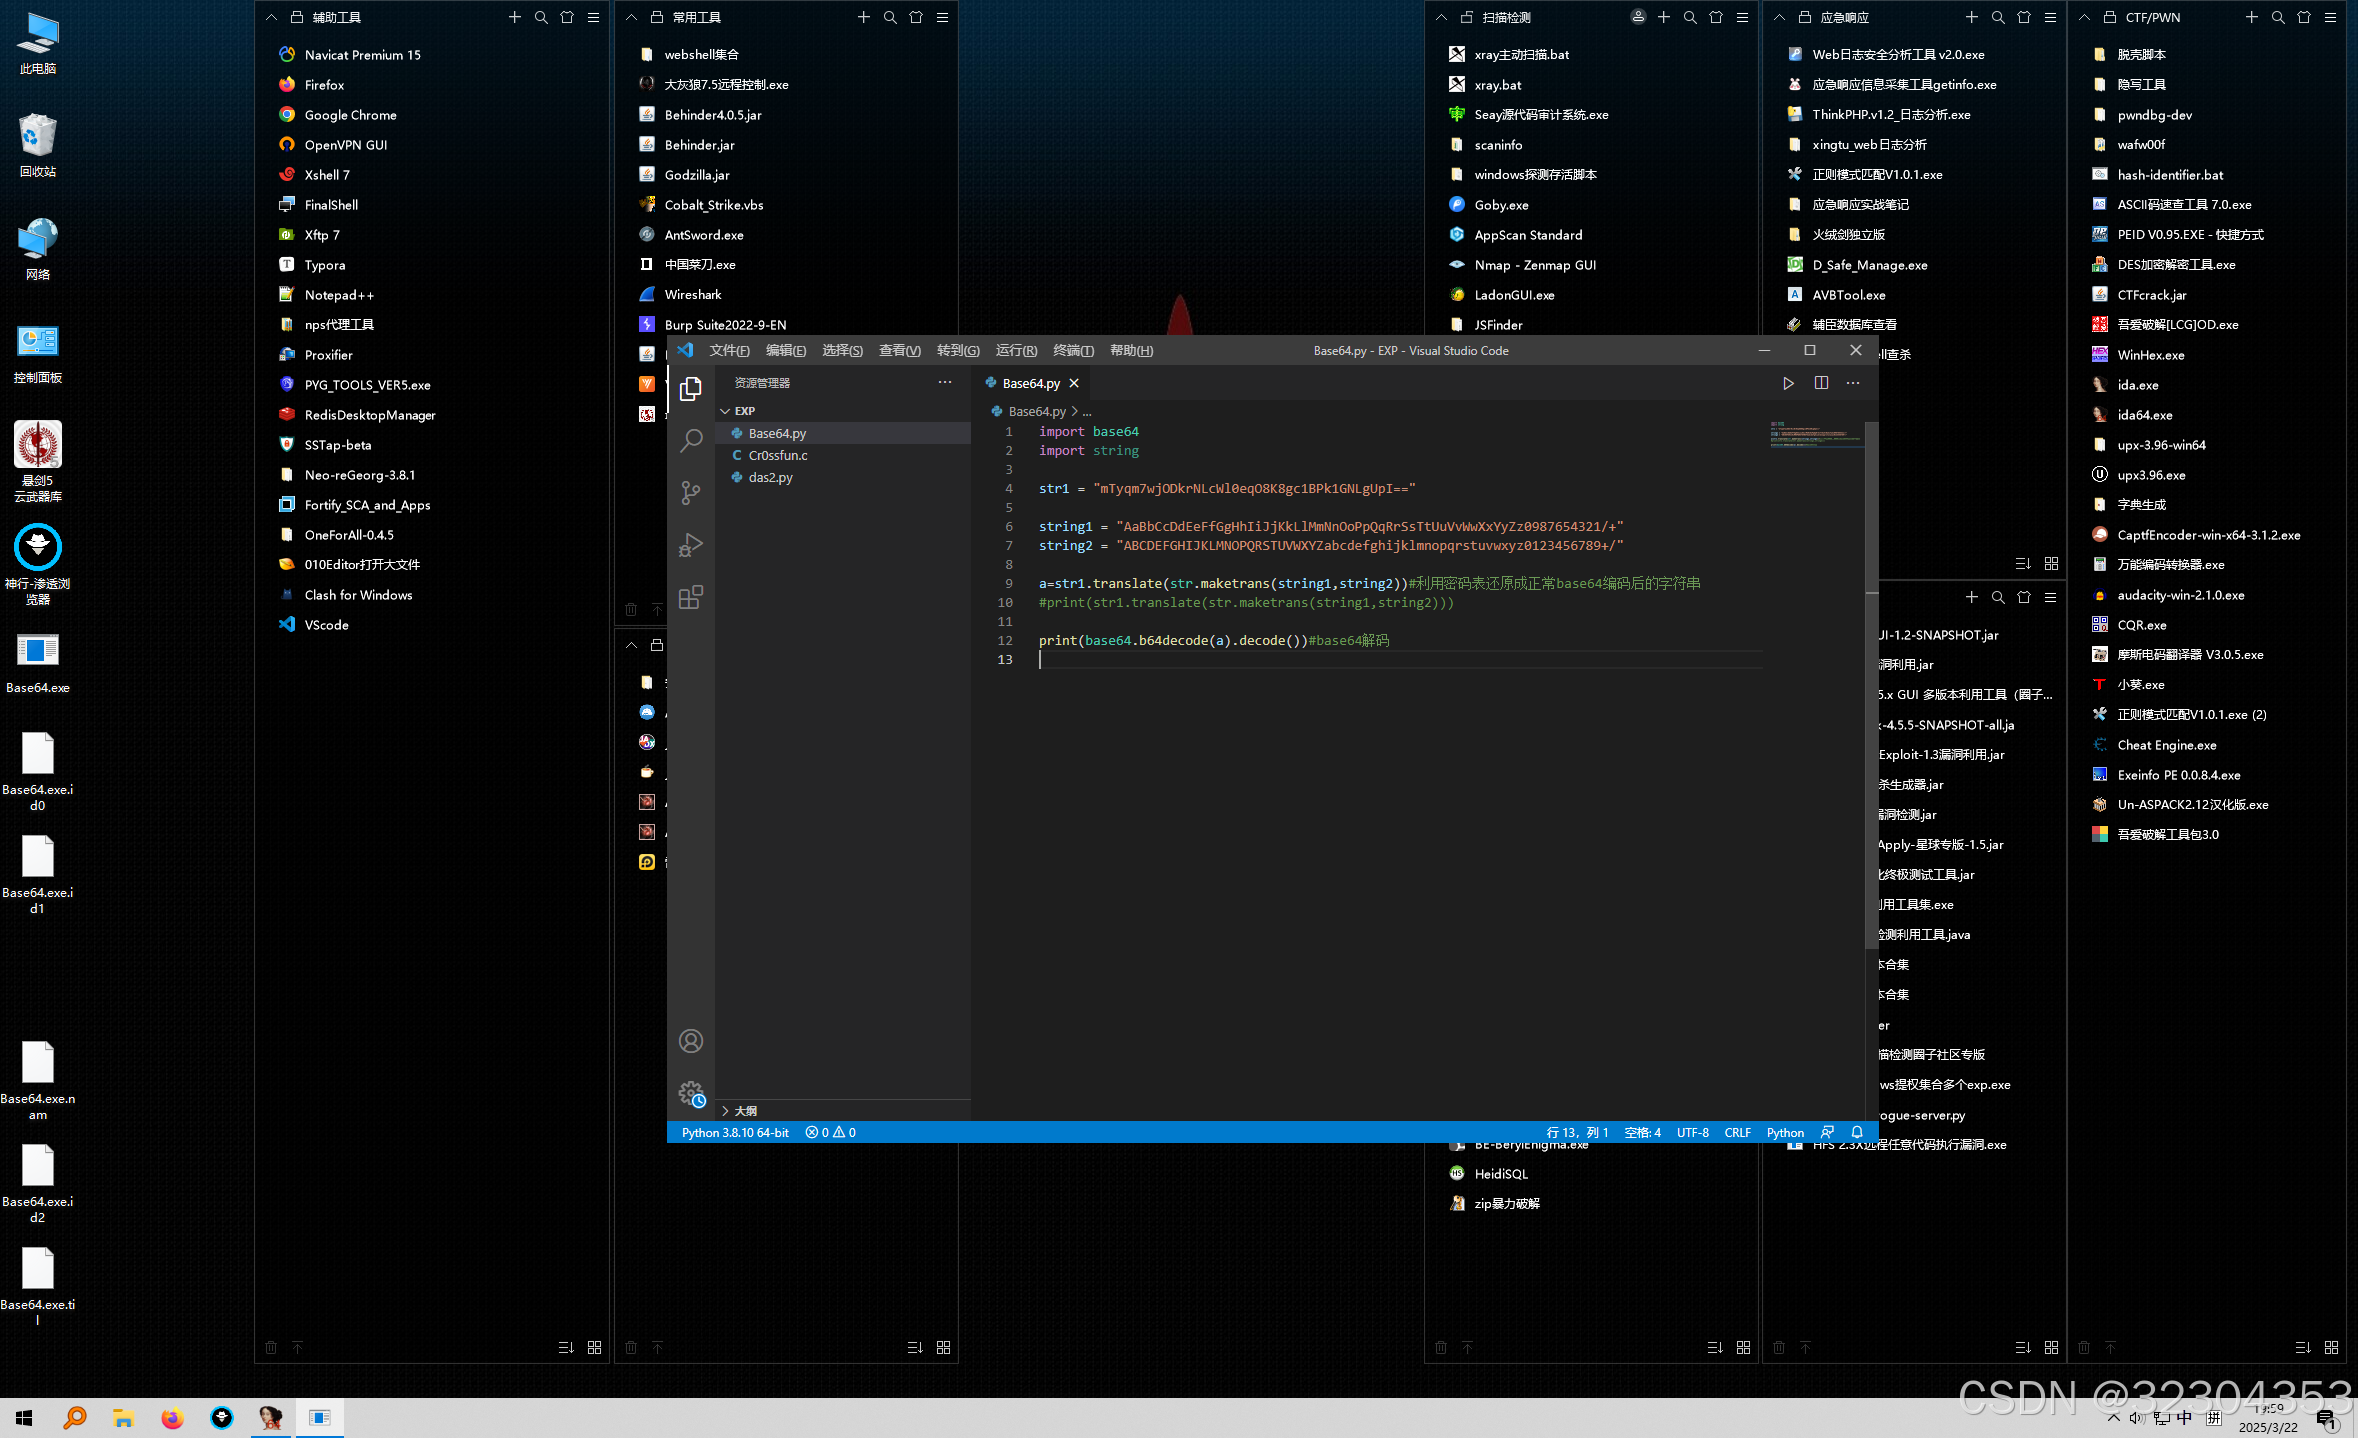Open Firefox from the taskbar

point(172,1418)
